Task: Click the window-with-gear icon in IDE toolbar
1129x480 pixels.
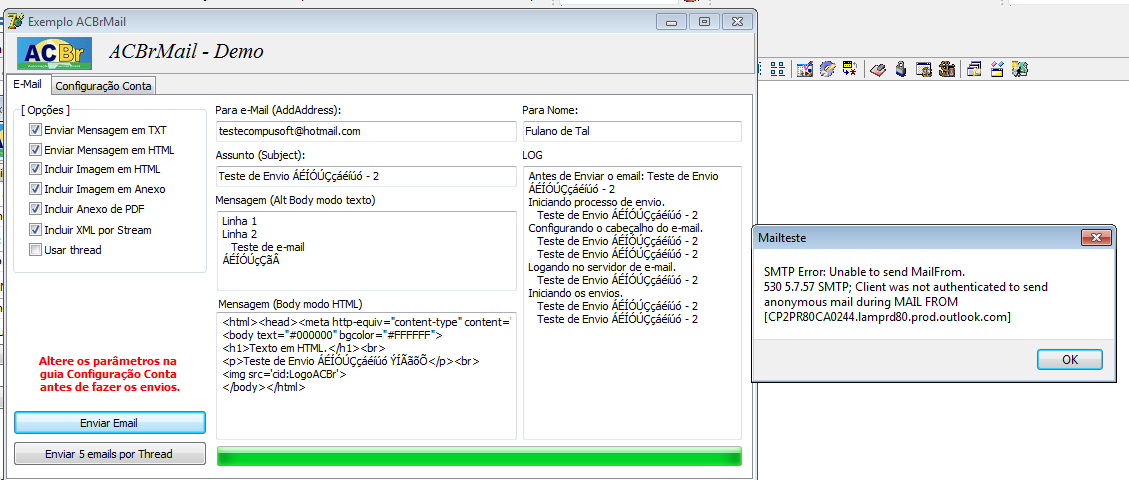Action: [x=924, y=69]
